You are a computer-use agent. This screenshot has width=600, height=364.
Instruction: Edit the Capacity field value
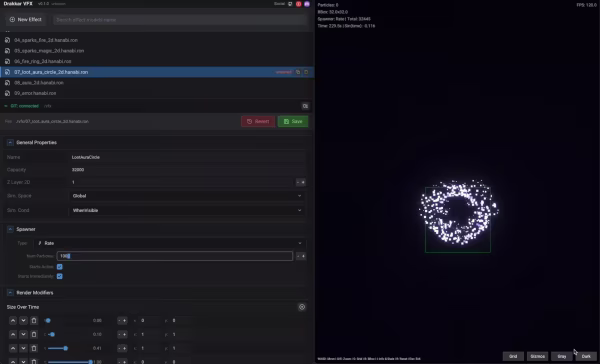188,170
